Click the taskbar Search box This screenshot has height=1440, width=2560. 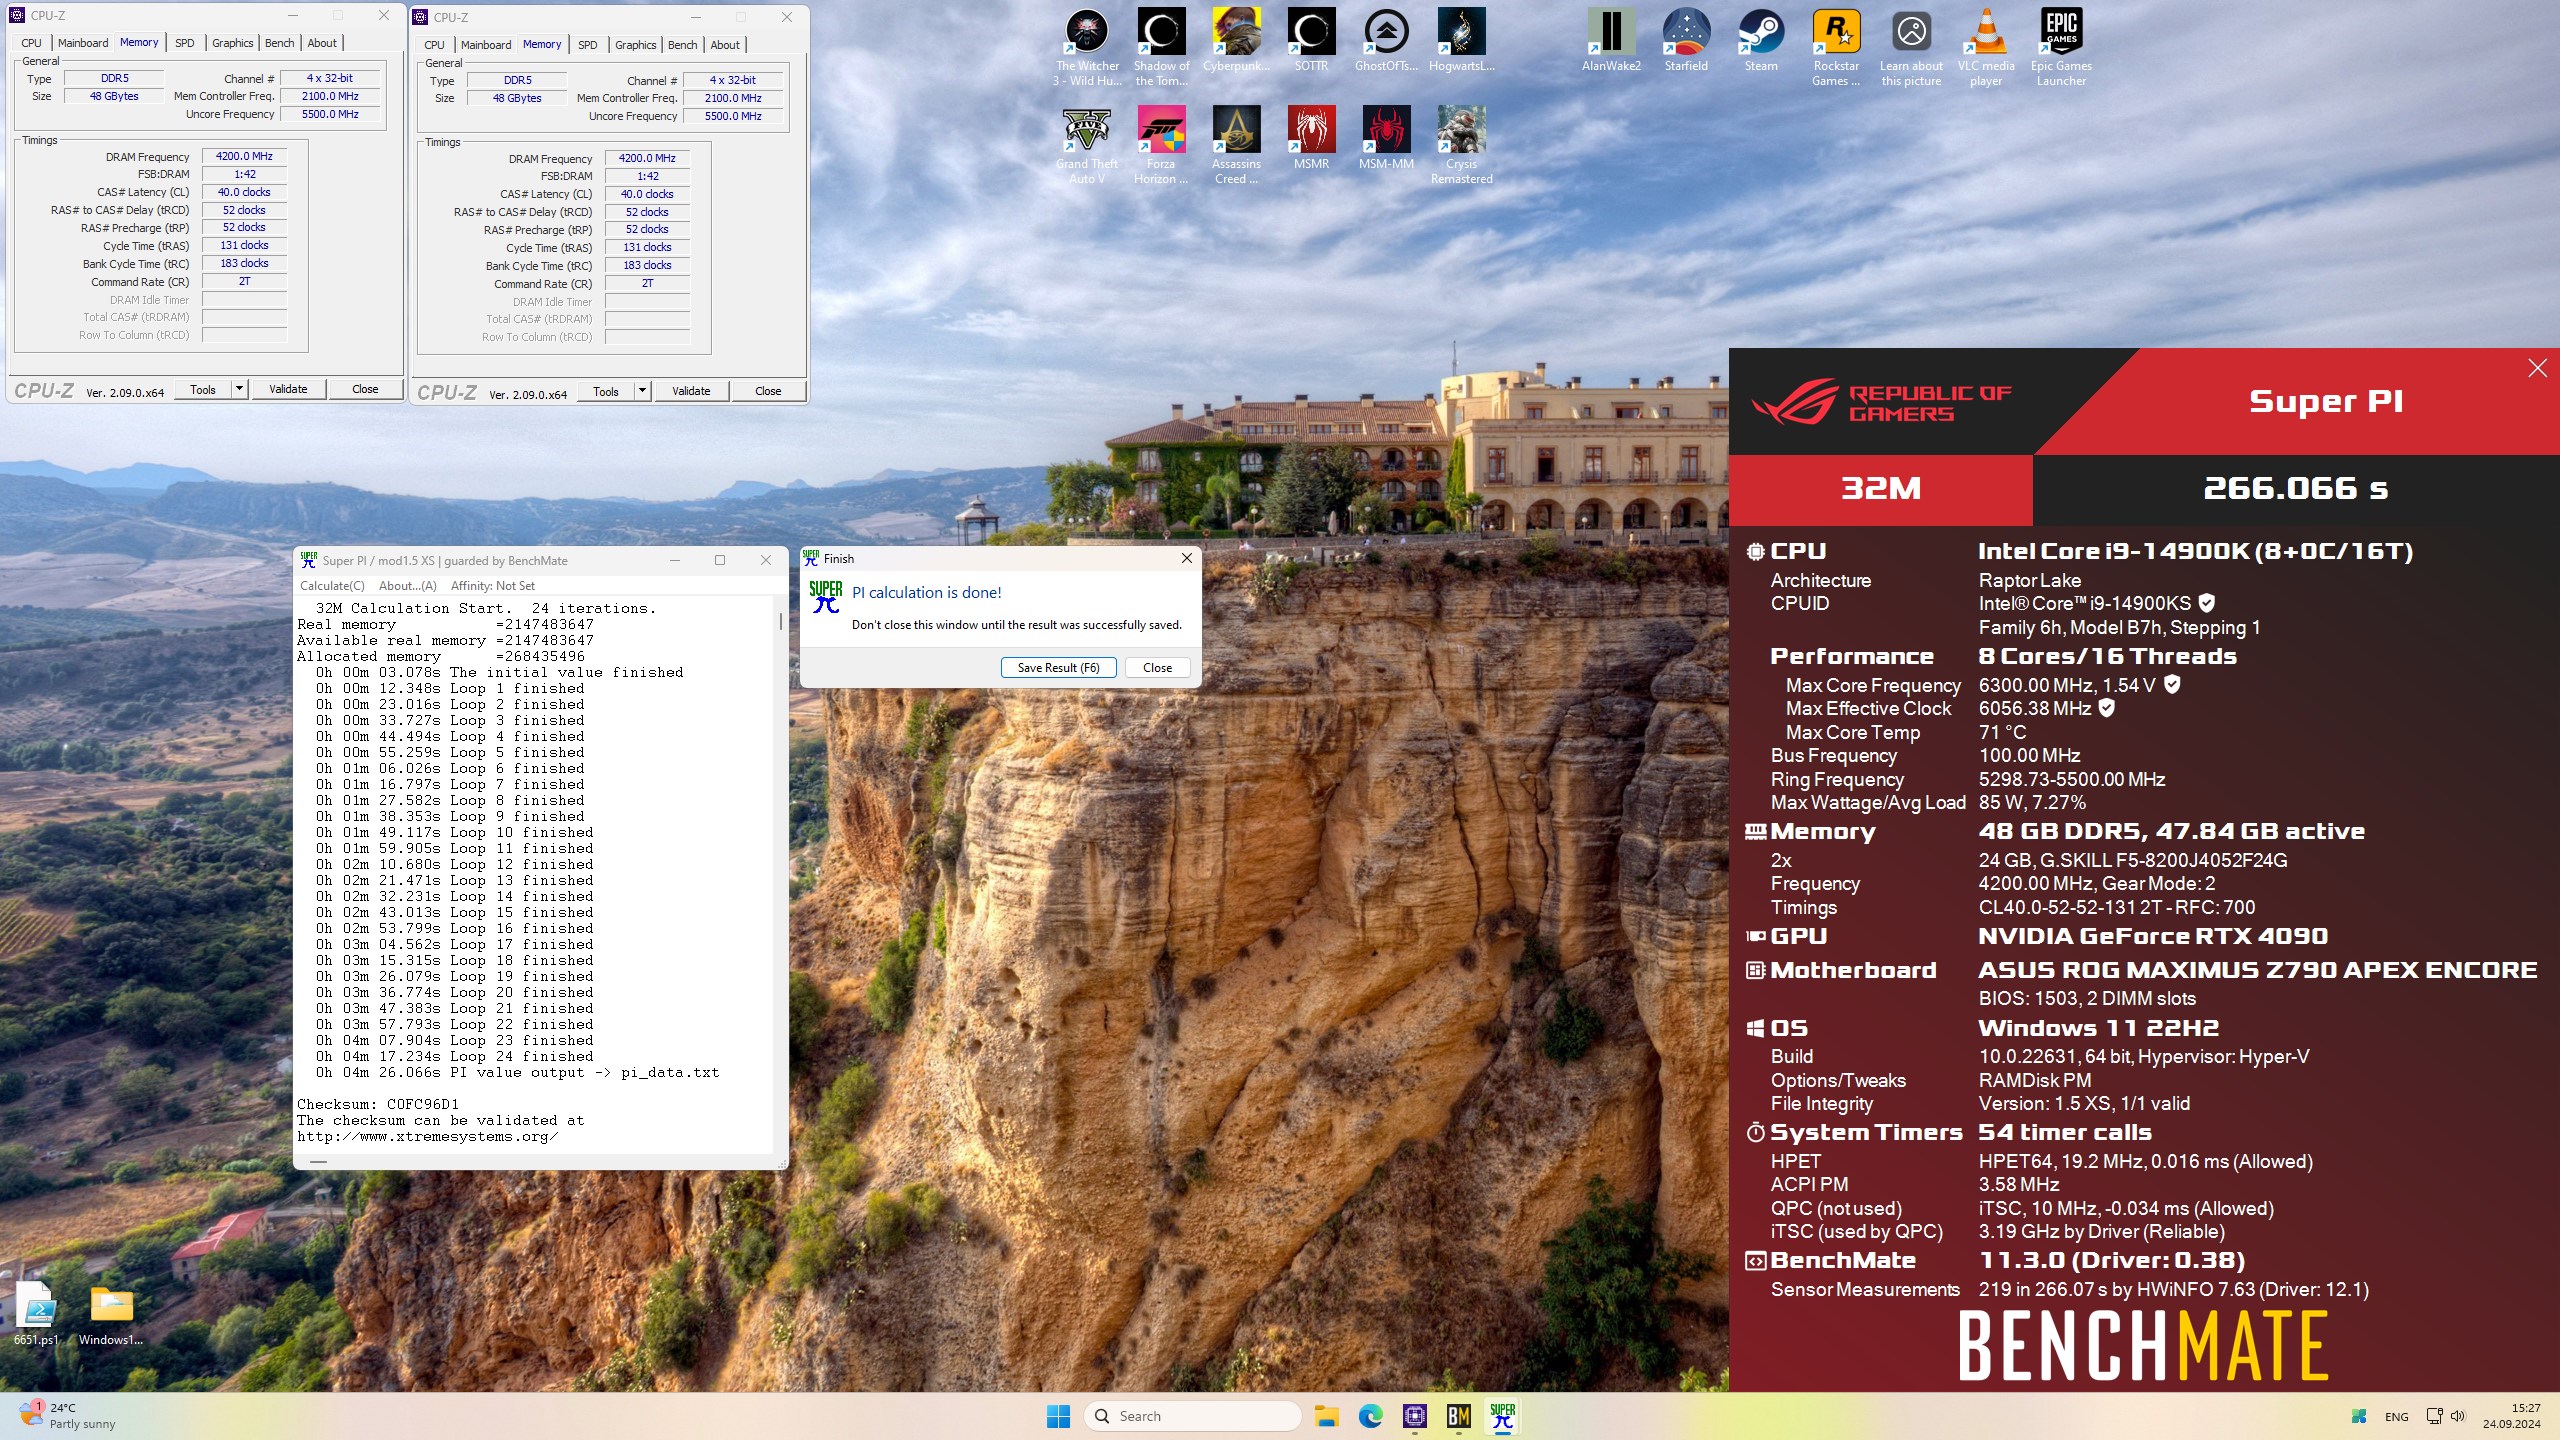(x=1192, y=1416)
